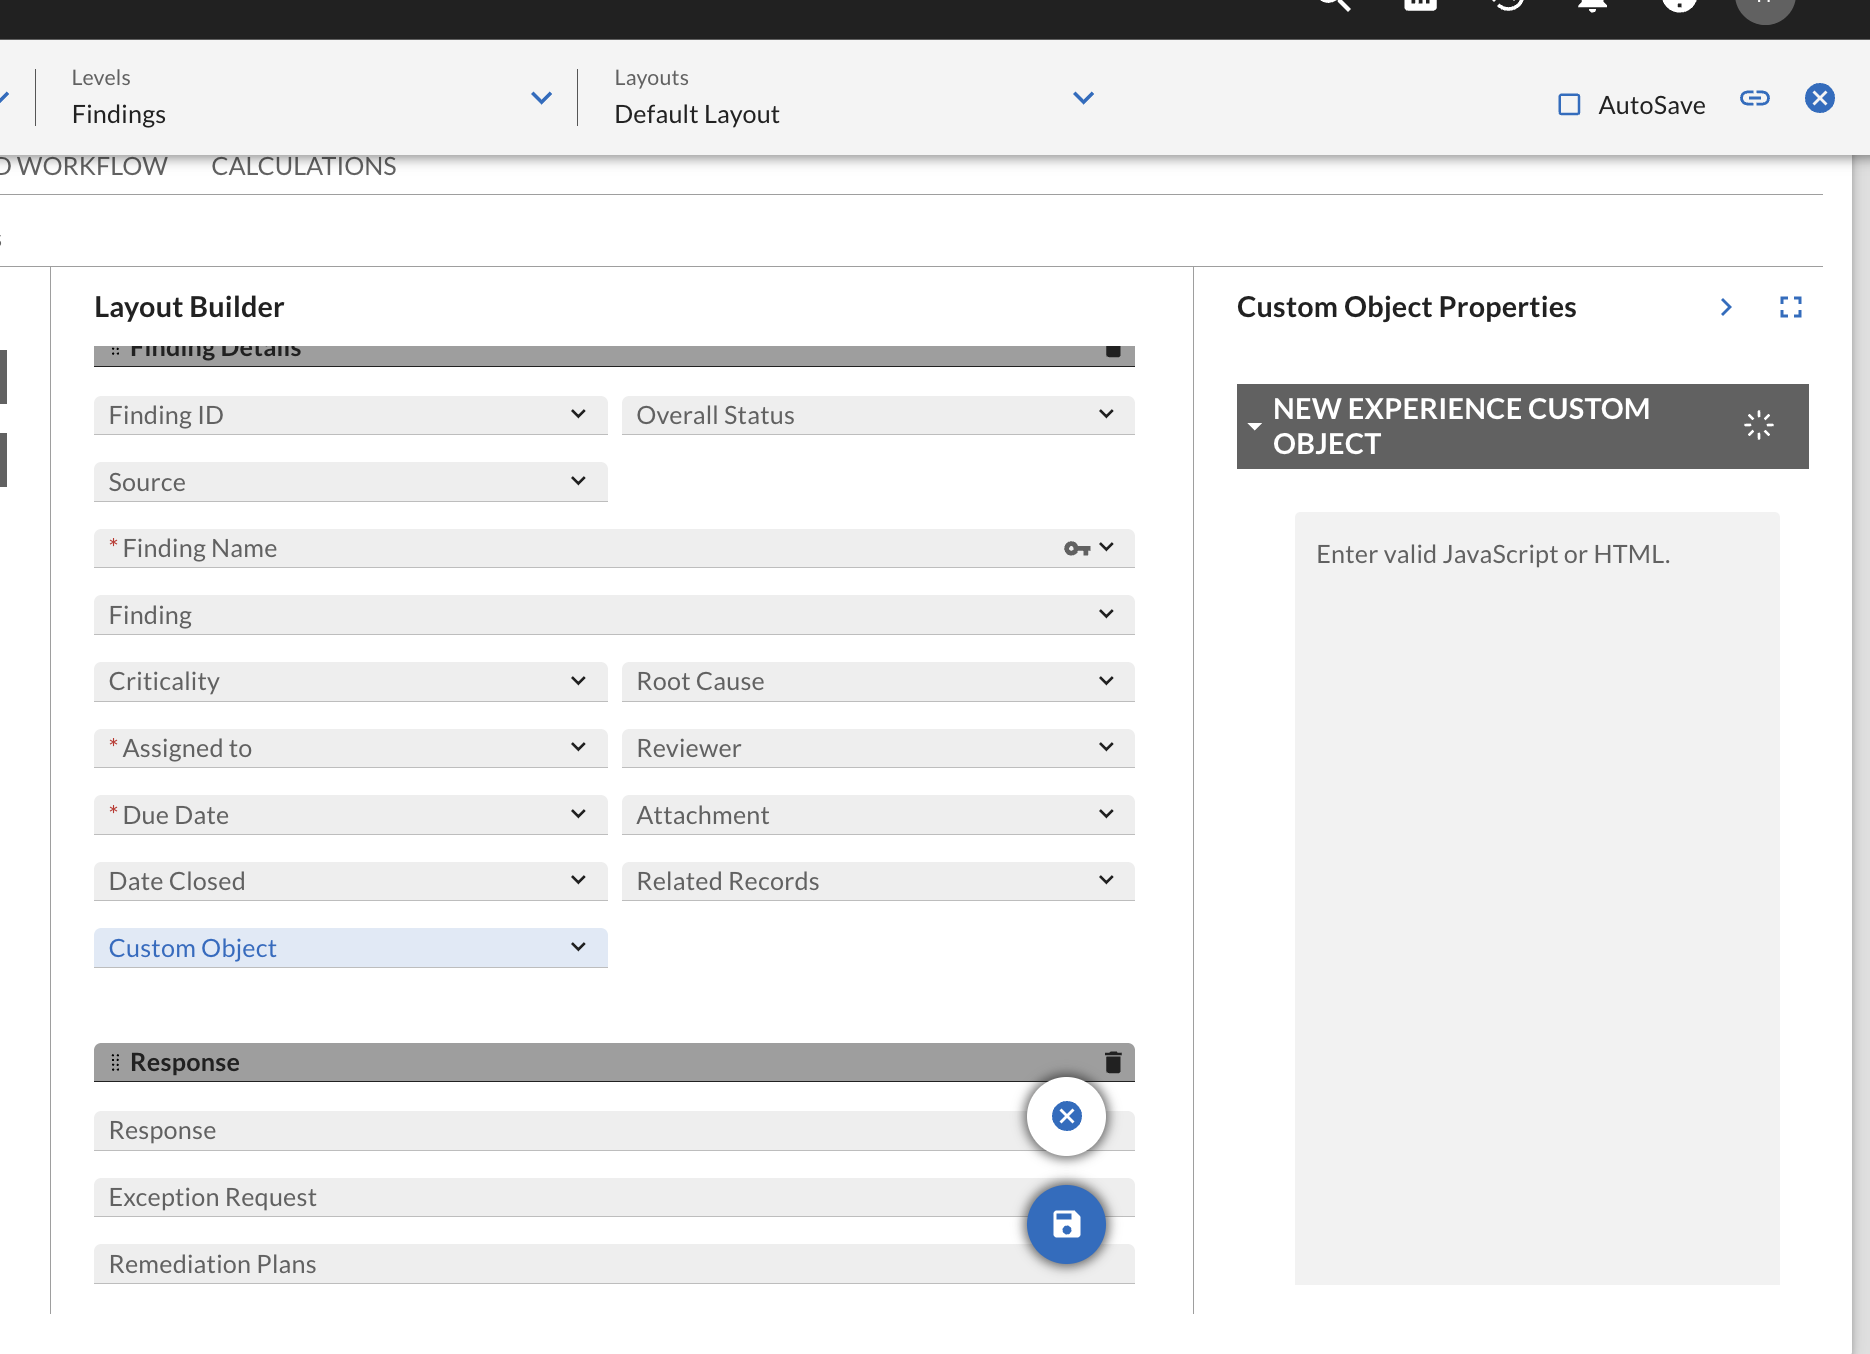The image size is (1870, 1354).
Task: Open the Layouts dropdown chevron
Action: pyautogui.click(x=1083, y=98)
